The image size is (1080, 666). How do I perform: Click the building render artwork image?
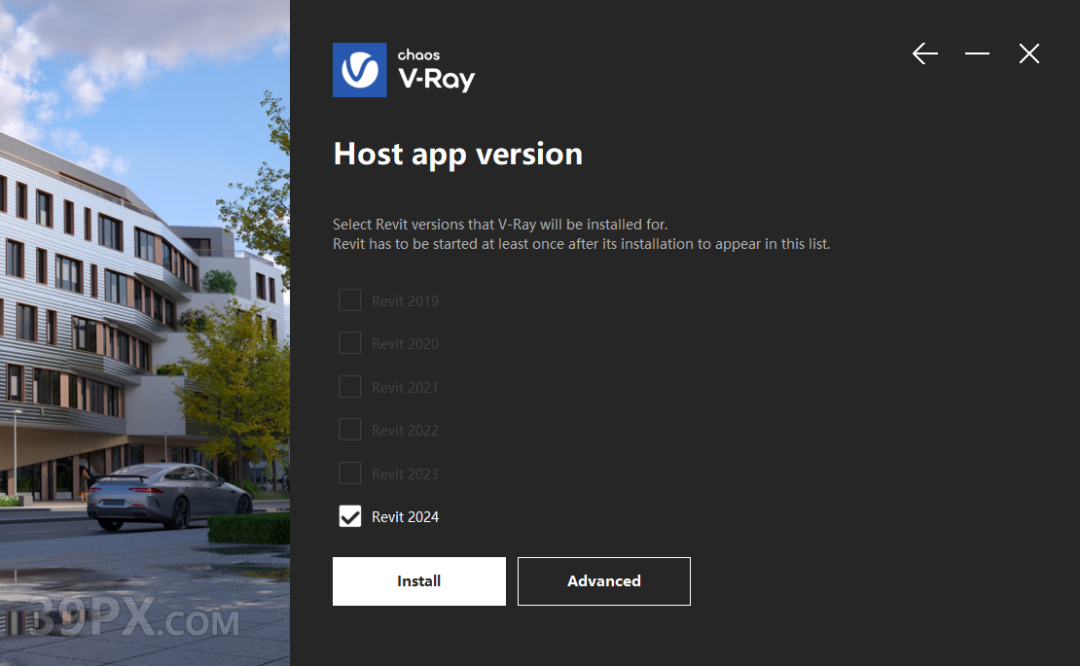tap(145, 333)
